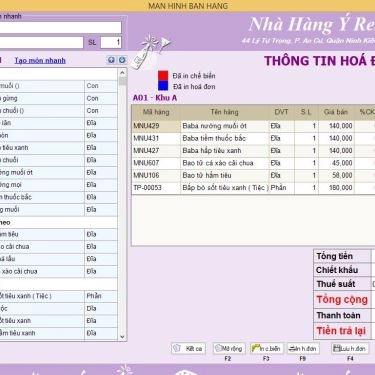This screenshot has height=375, width=375.
Task: Click the In c.biến print button
Action: [x=266, y=349]
